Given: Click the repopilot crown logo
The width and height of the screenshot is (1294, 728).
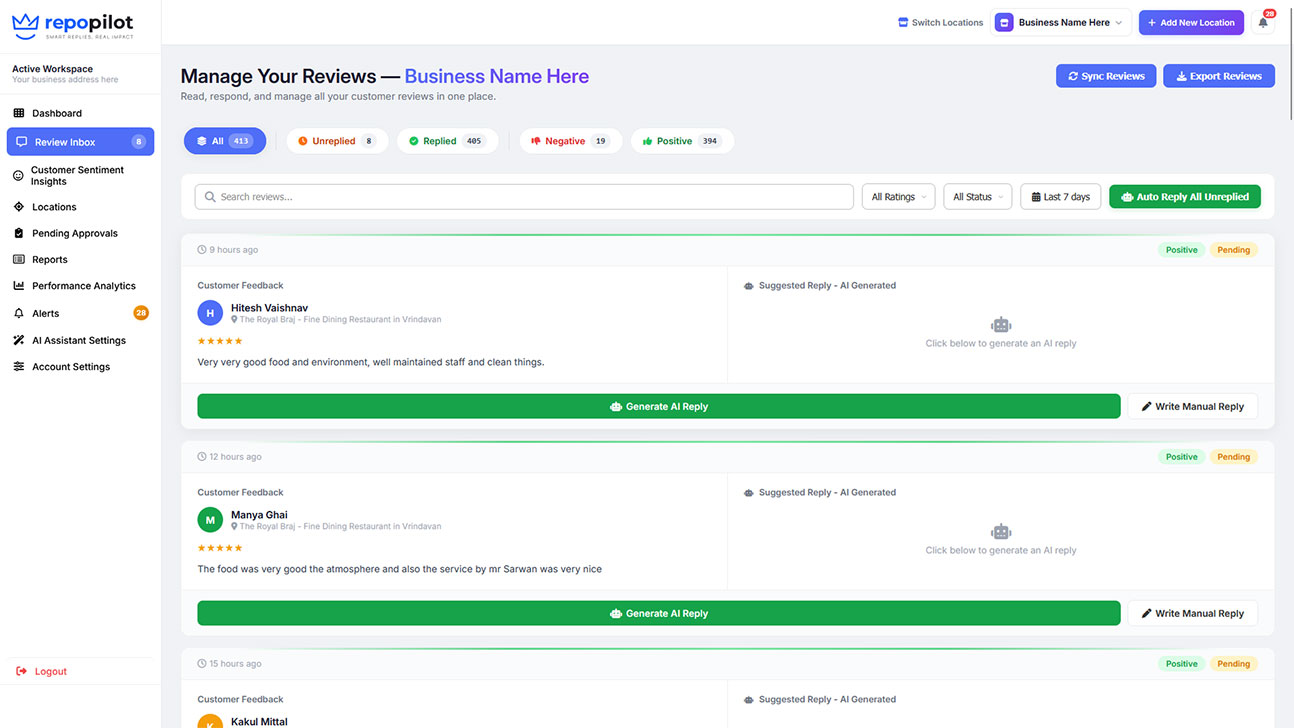Looking at the screenshot, I should pyautogui.click(x=25, y=24).
